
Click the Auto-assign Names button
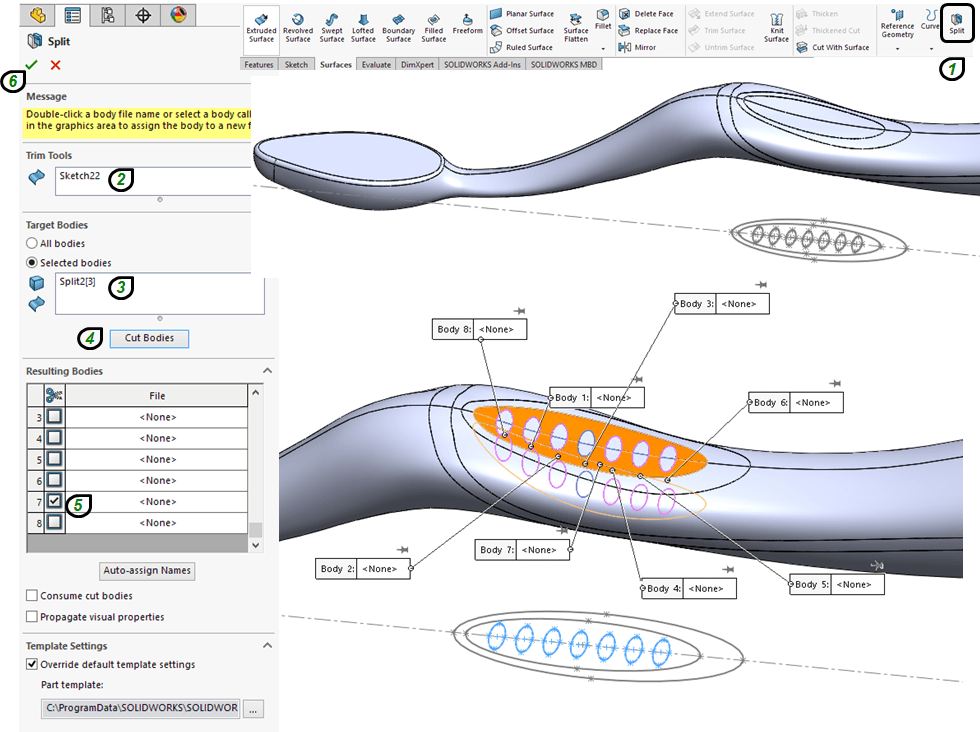148,571
